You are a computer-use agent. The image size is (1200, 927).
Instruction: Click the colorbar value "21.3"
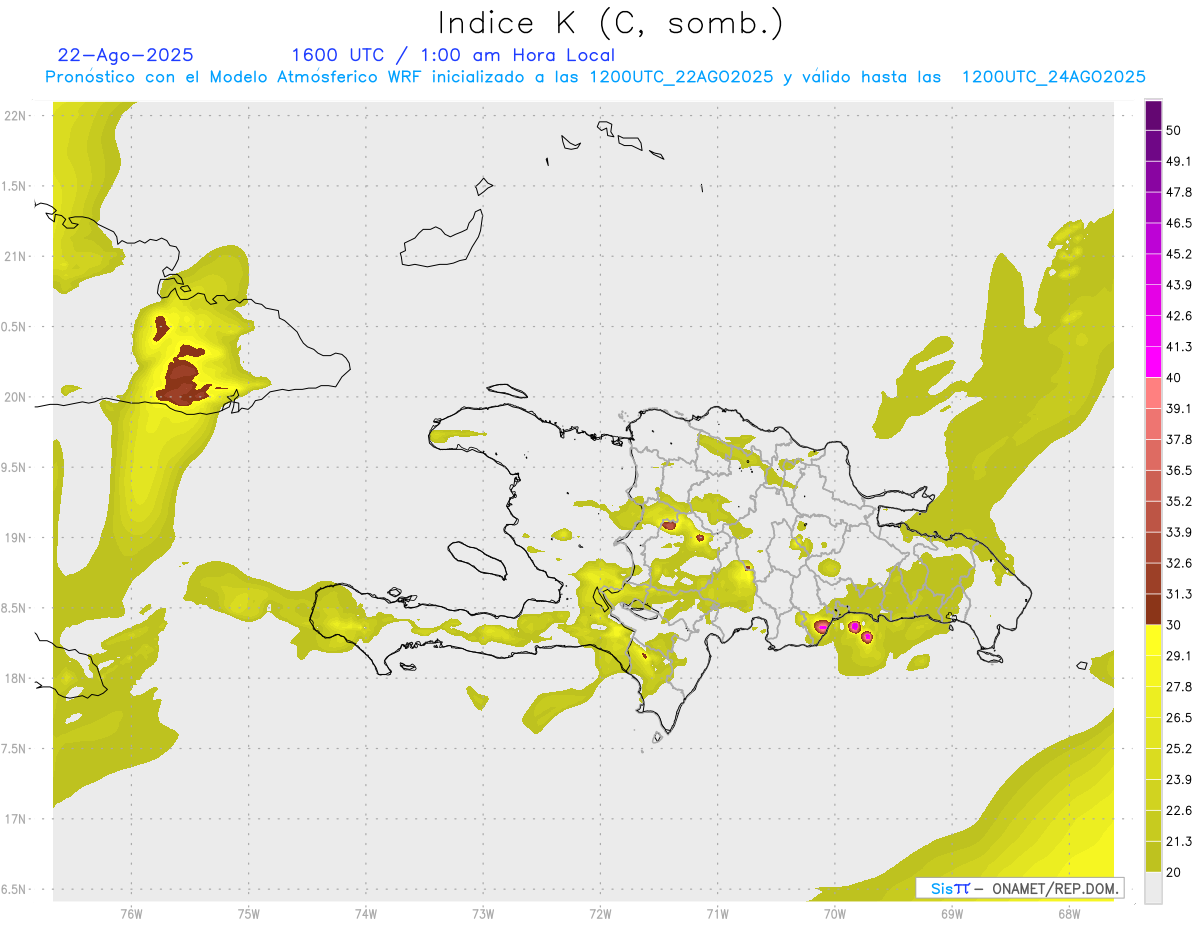pyautogui.click(x=1179, y=842)
